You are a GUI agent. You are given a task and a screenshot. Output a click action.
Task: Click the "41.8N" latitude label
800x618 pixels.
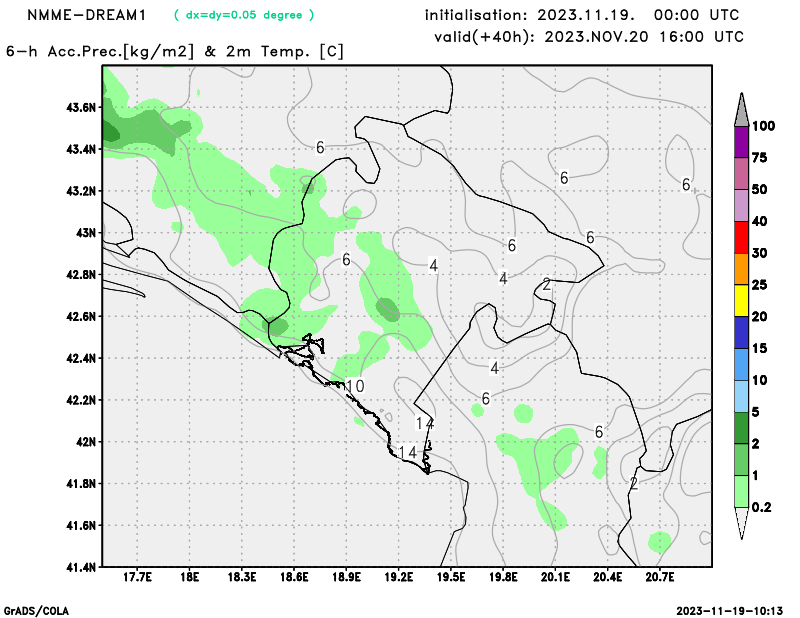coord(81,484)
